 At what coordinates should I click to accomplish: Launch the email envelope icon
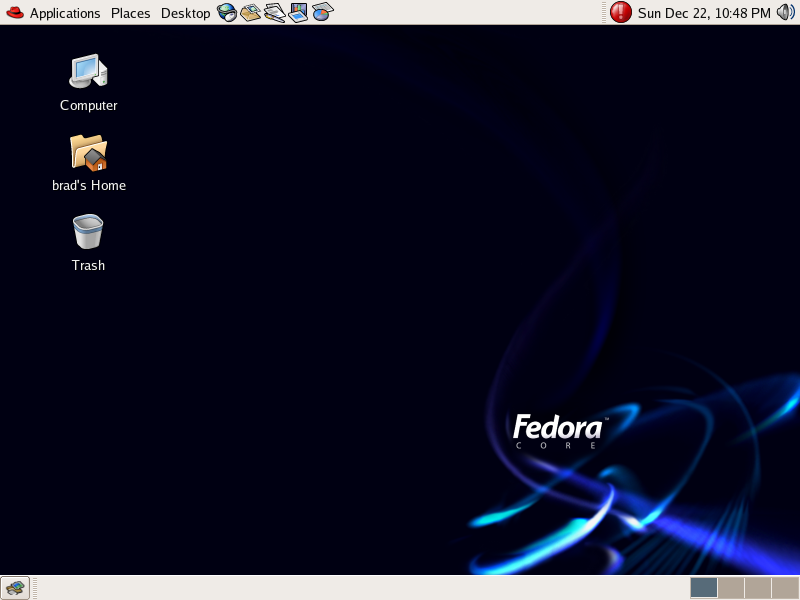click(x=250, y=12)
